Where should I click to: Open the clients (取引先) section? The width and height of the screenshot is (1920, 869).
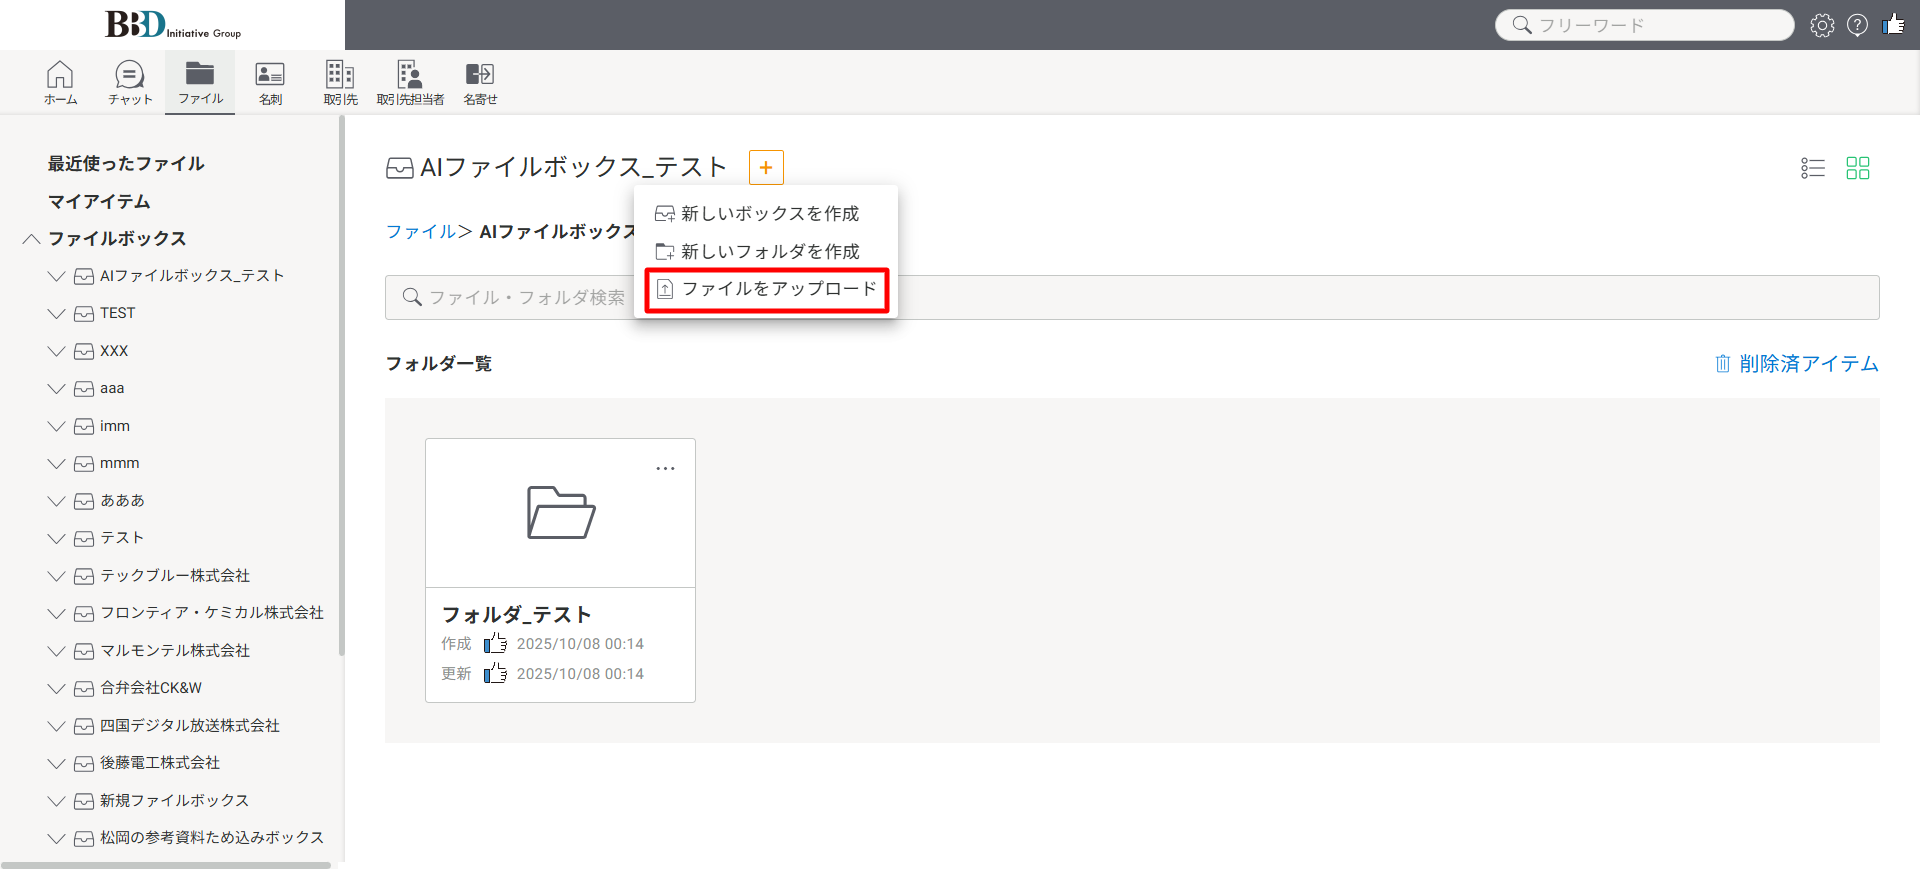(x=340, y=82)
